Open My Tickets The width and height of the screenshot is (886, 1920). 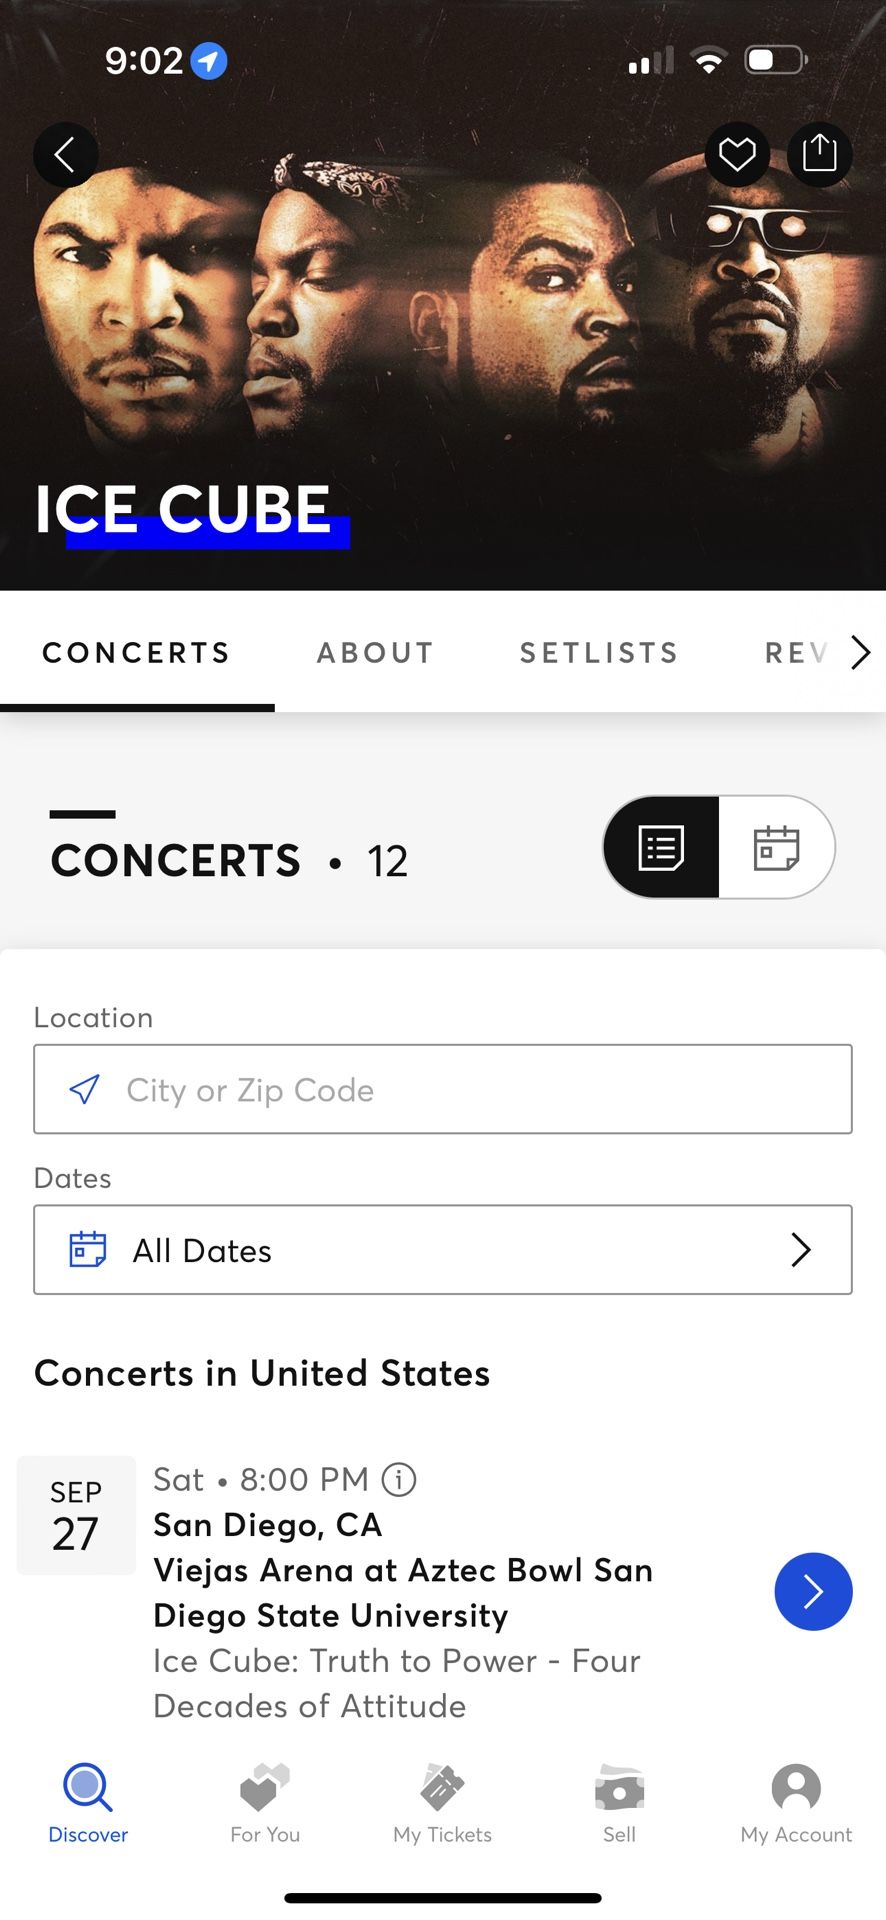click(442, 1803)
